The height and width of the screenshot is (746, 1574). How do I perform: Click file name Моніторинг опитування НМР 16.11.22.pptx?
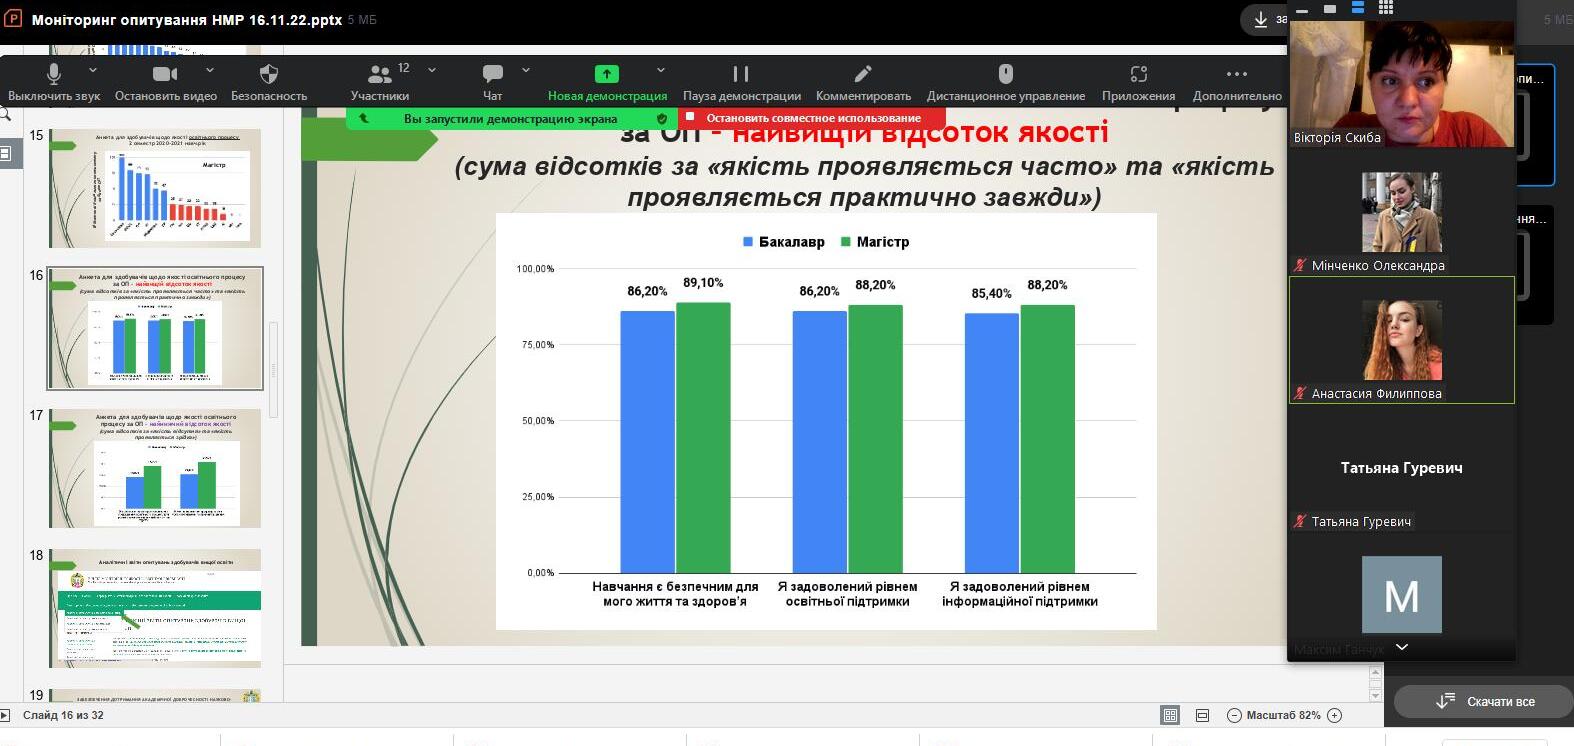187,19
